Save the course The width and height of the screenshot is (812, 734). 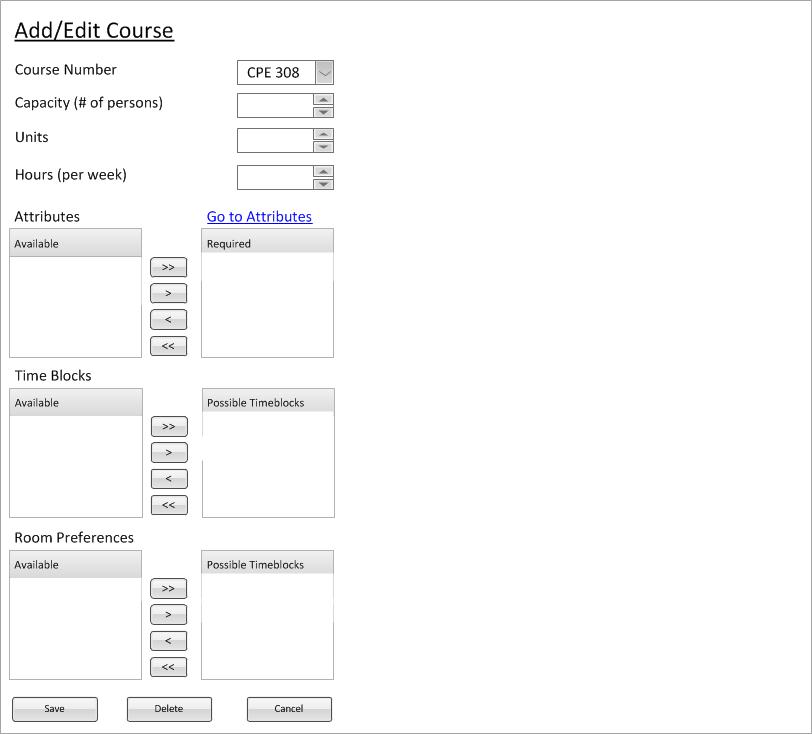(55, 709)
